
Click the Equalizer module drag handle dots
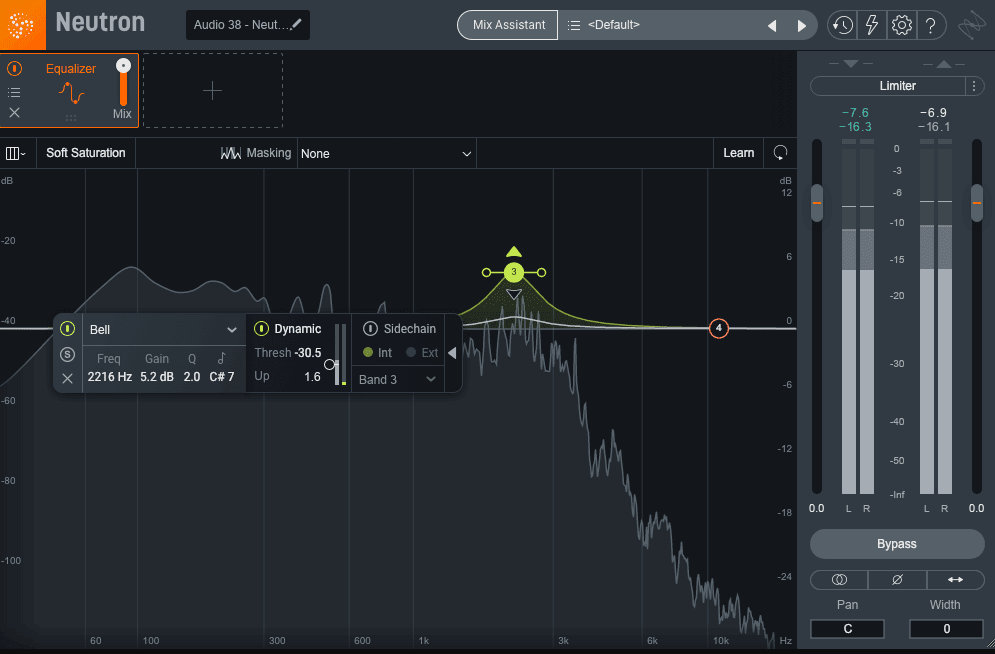click(x=71, y=117)
